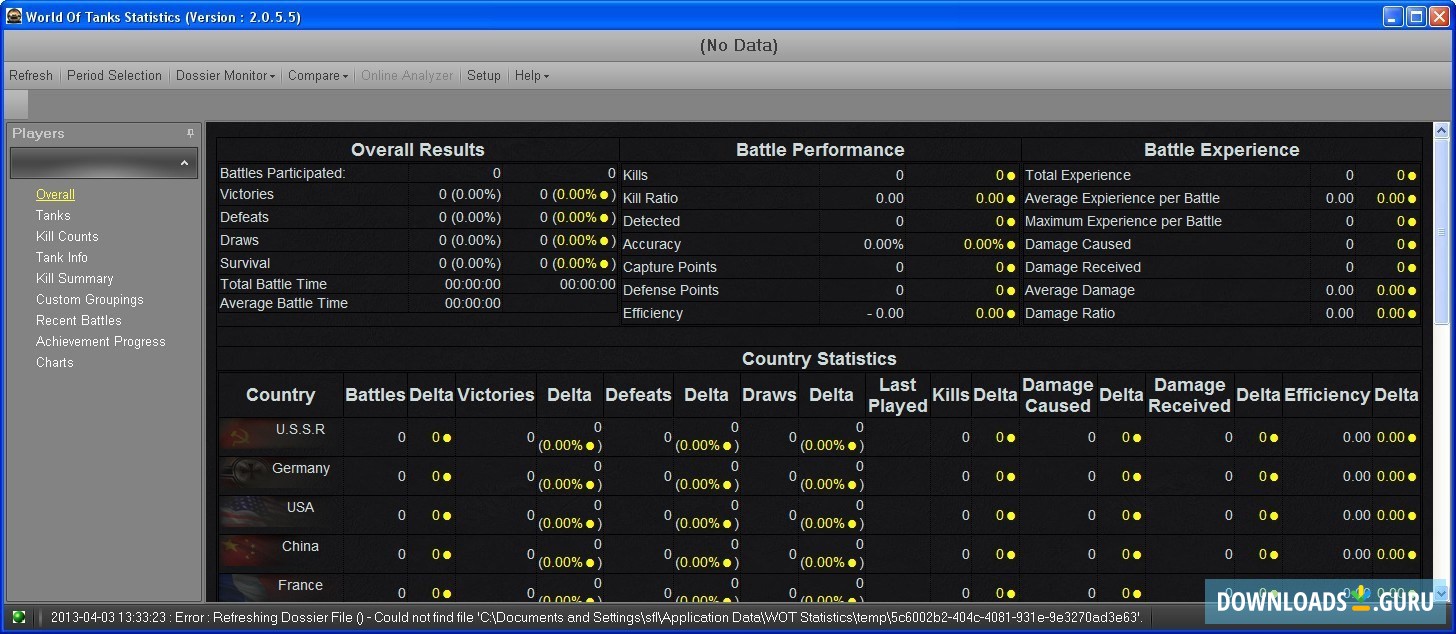The image size is (1456, 634).
Task: Collapse the player selector chevron
Action: [185, 163]
